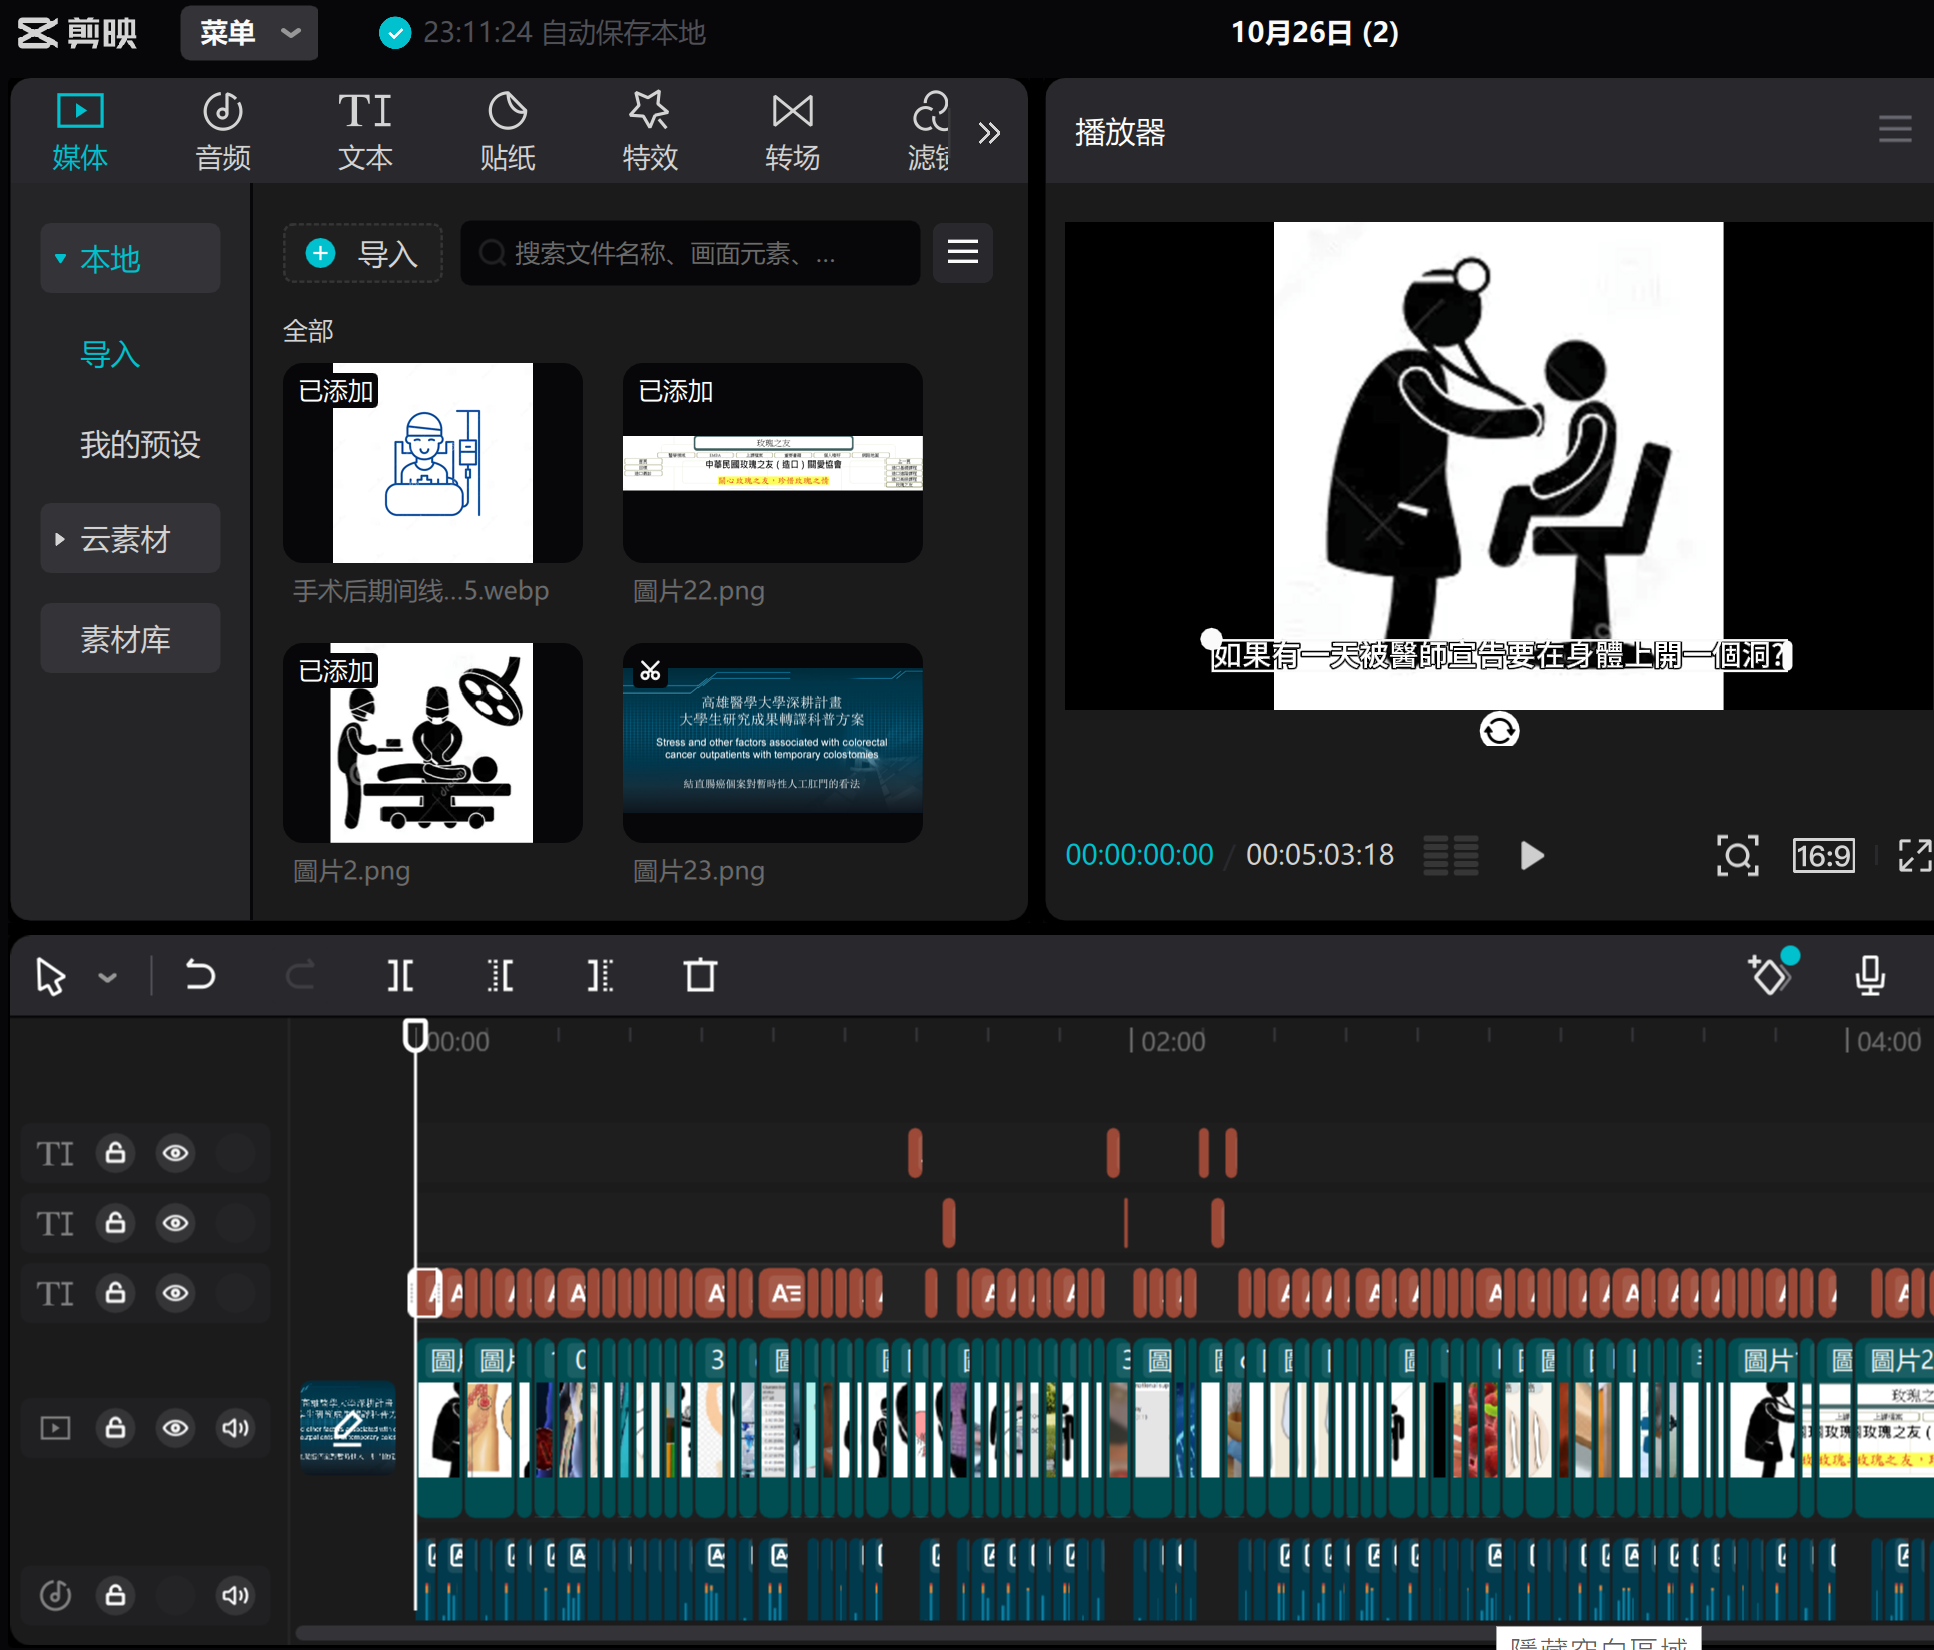Focus the media search field
The height and width of the screenshot is (1650, 1934).
[x=690, y=254]
